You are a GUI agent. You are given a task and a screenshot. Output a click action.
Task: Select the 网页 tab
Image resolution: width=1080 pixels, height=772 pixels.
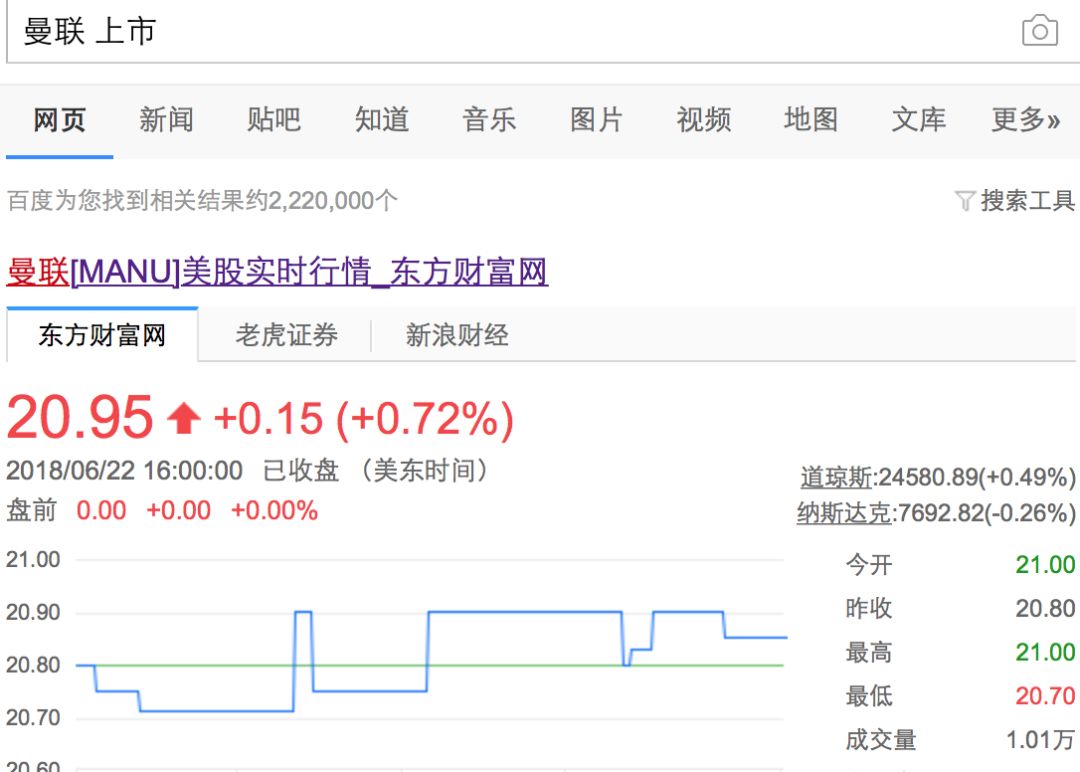pyautogui.click(x=59, y=120)
